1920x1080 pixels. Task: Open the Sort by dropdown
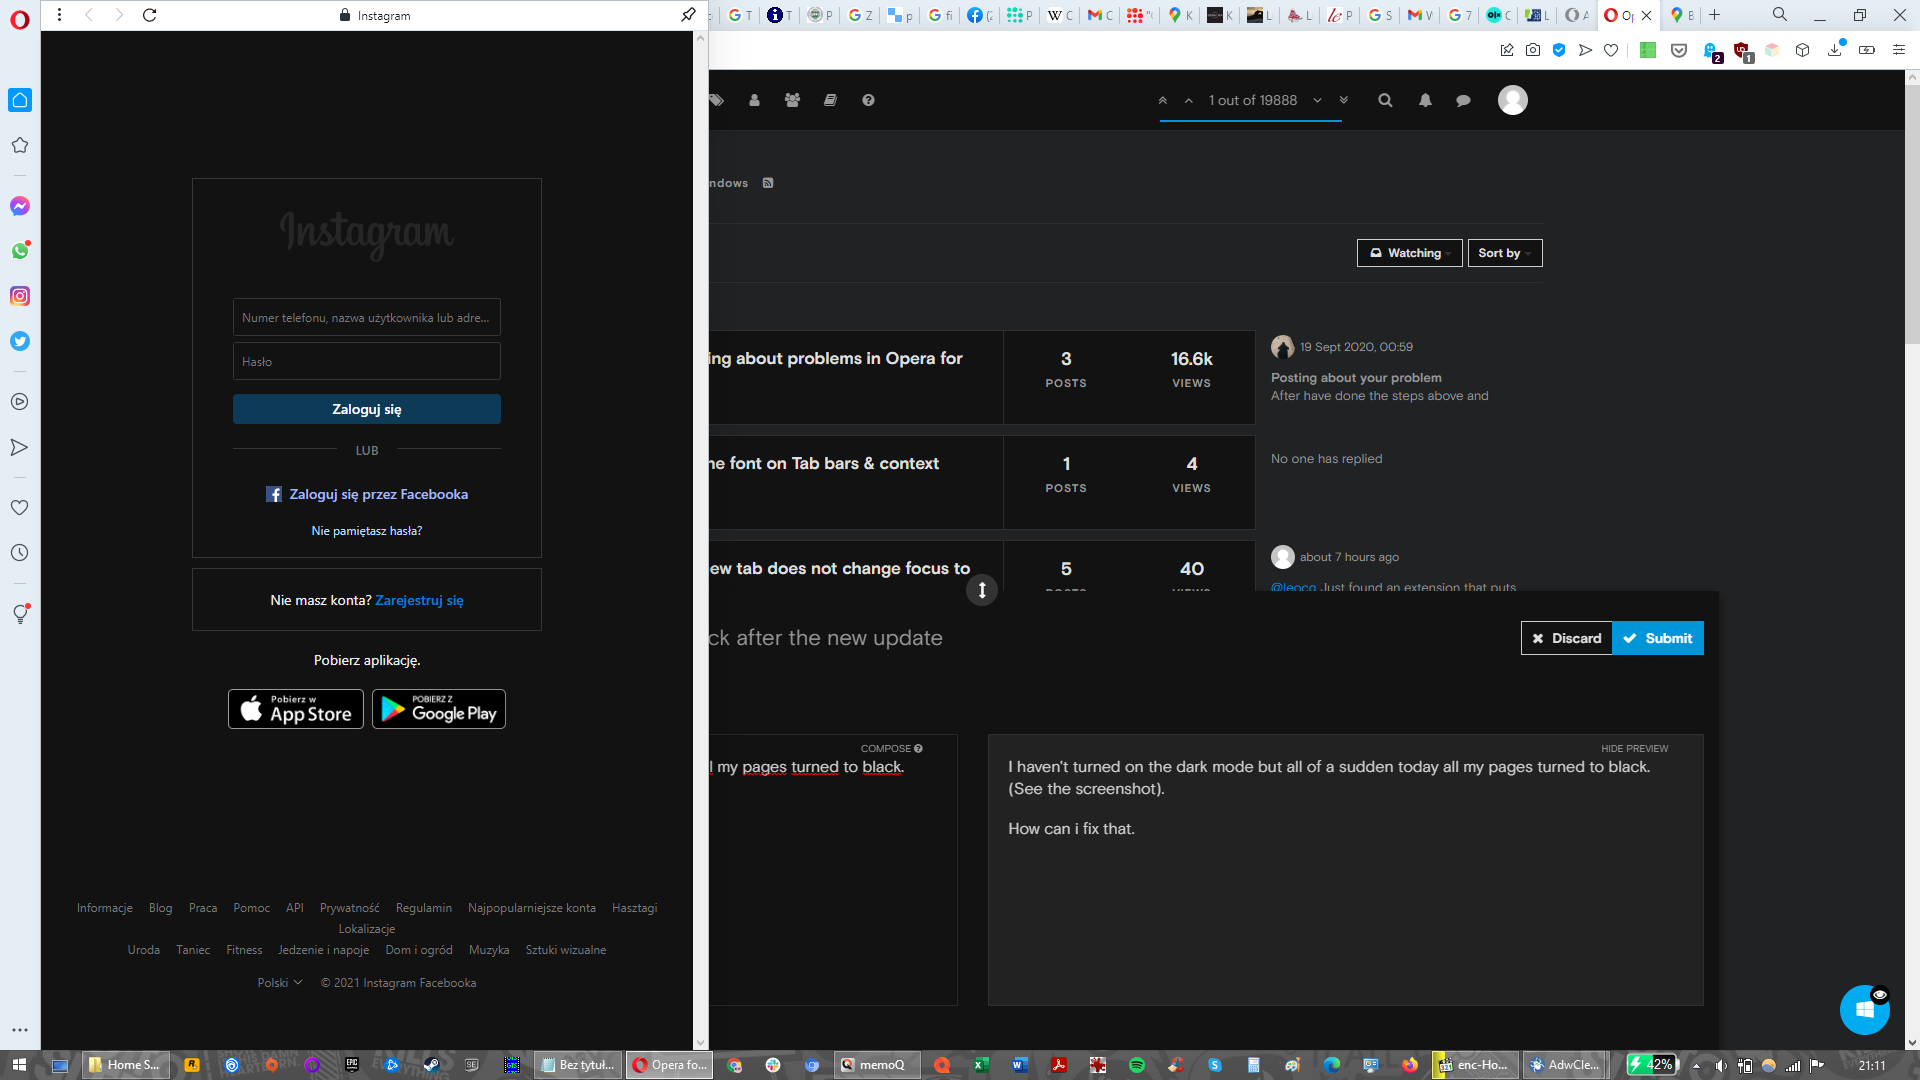point(1505,253)
